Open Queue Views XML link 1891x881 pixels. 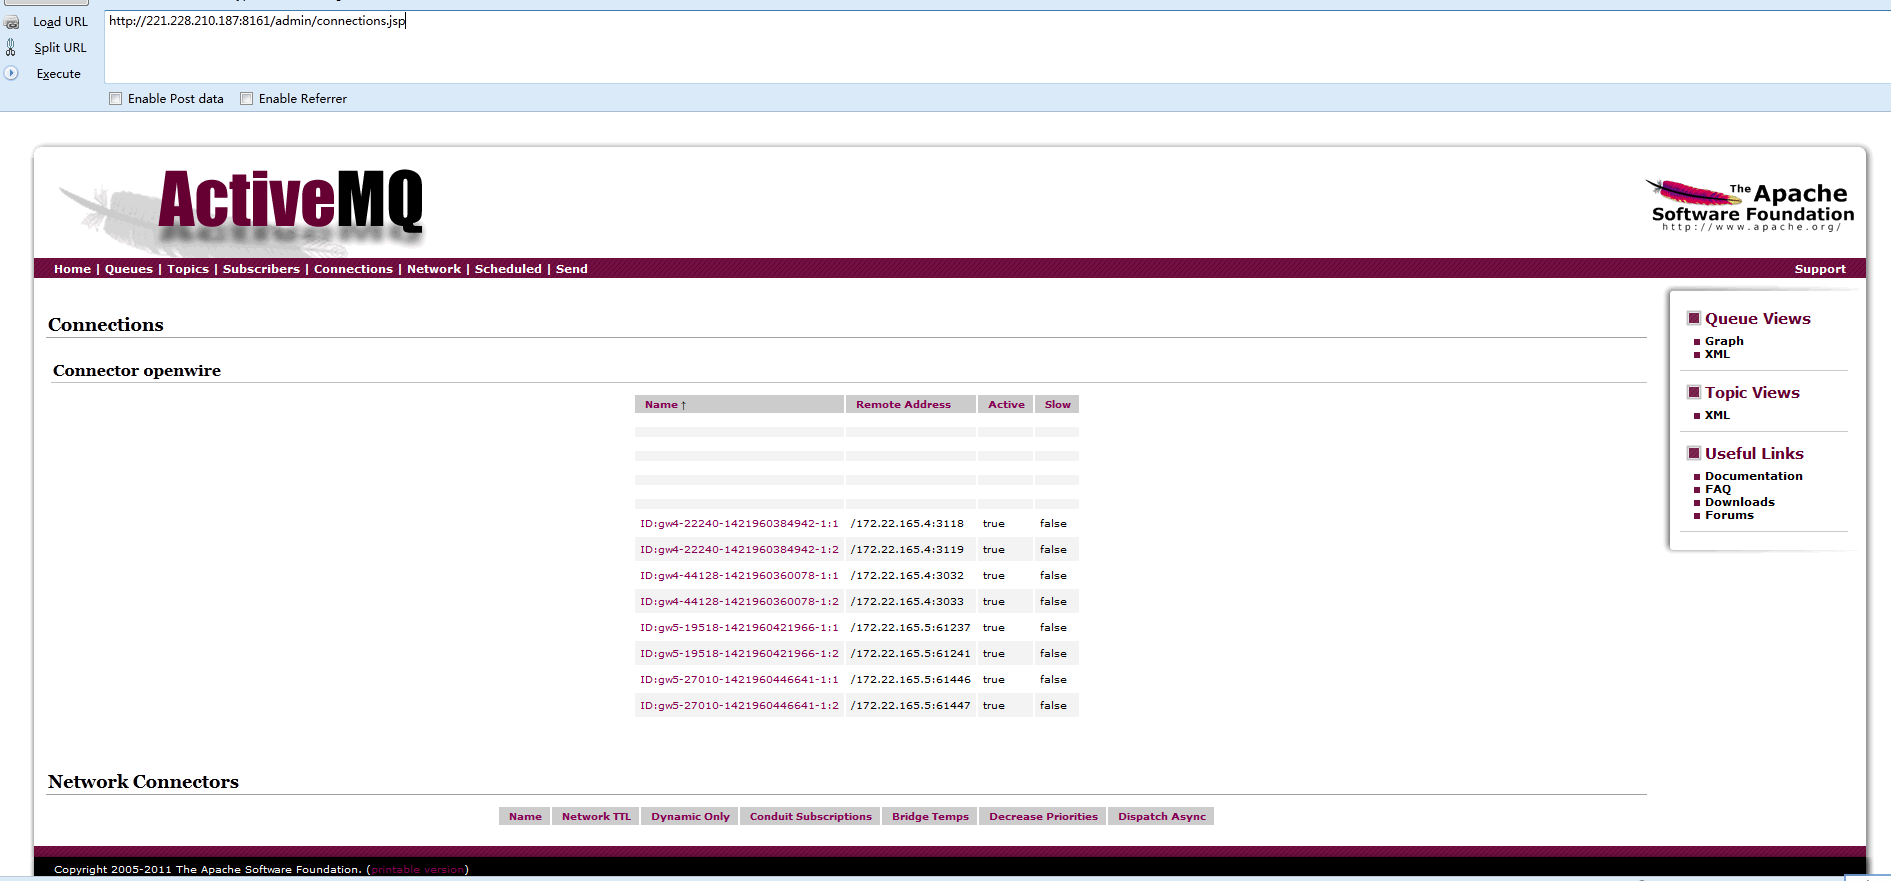1717,354
